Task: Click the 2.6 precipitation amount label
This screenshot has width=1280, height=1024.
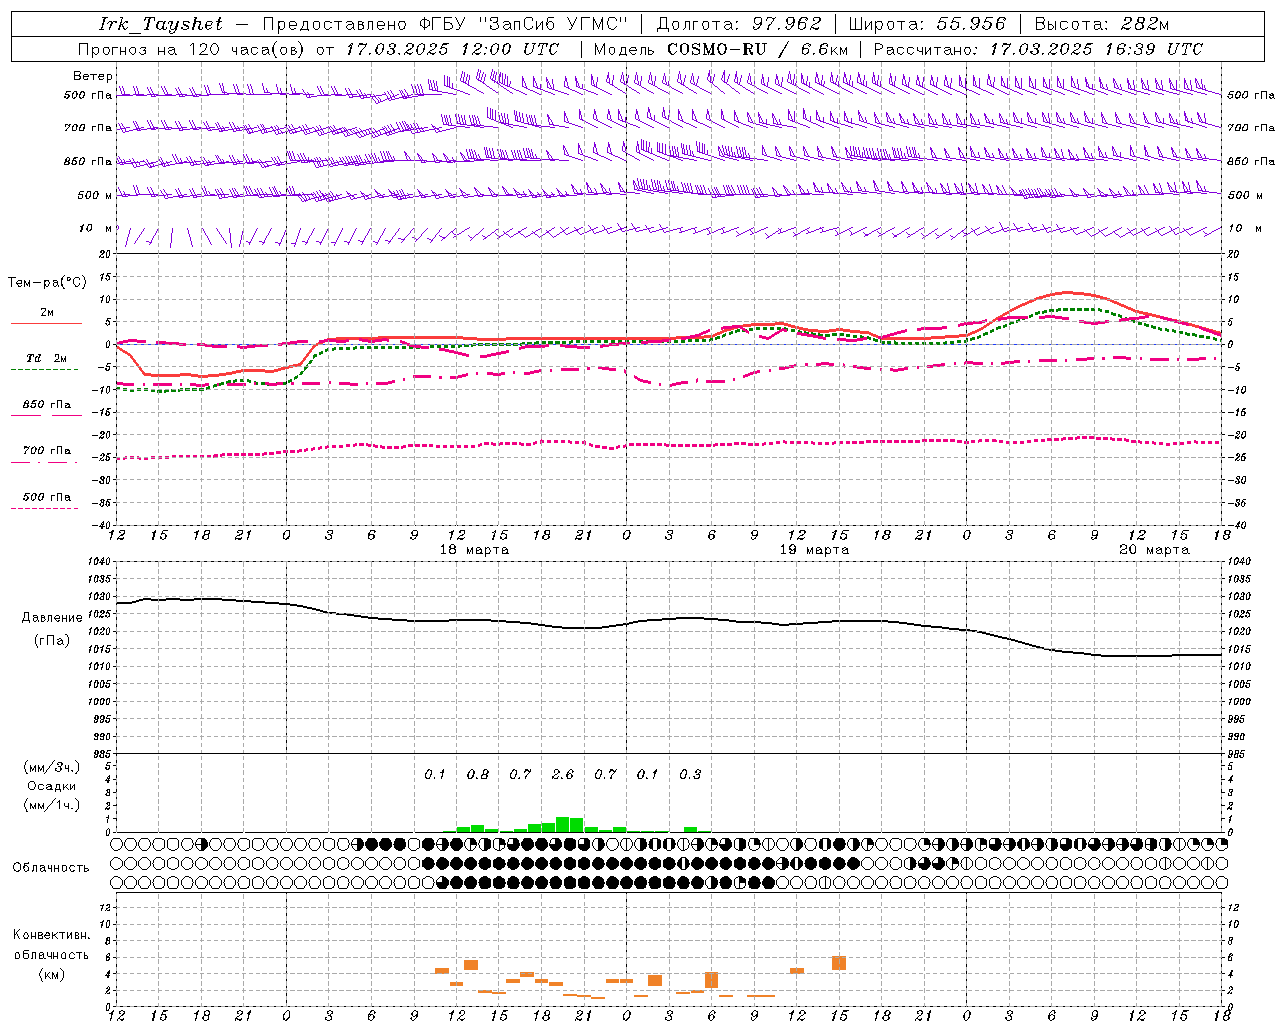Action: [x=563, y=774]
